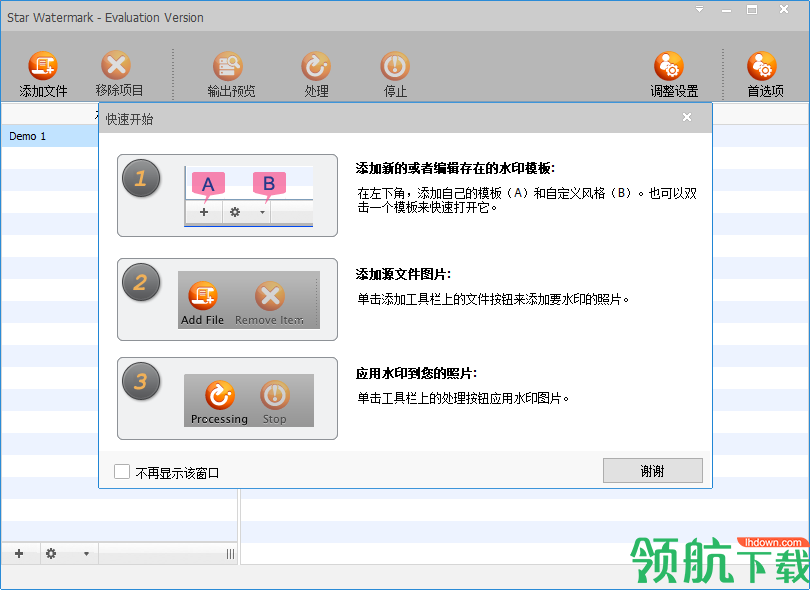Select the Demo 1 template row
Image resolution: width=810 pixels, height=590 pixels.
(x=50, y=136)
